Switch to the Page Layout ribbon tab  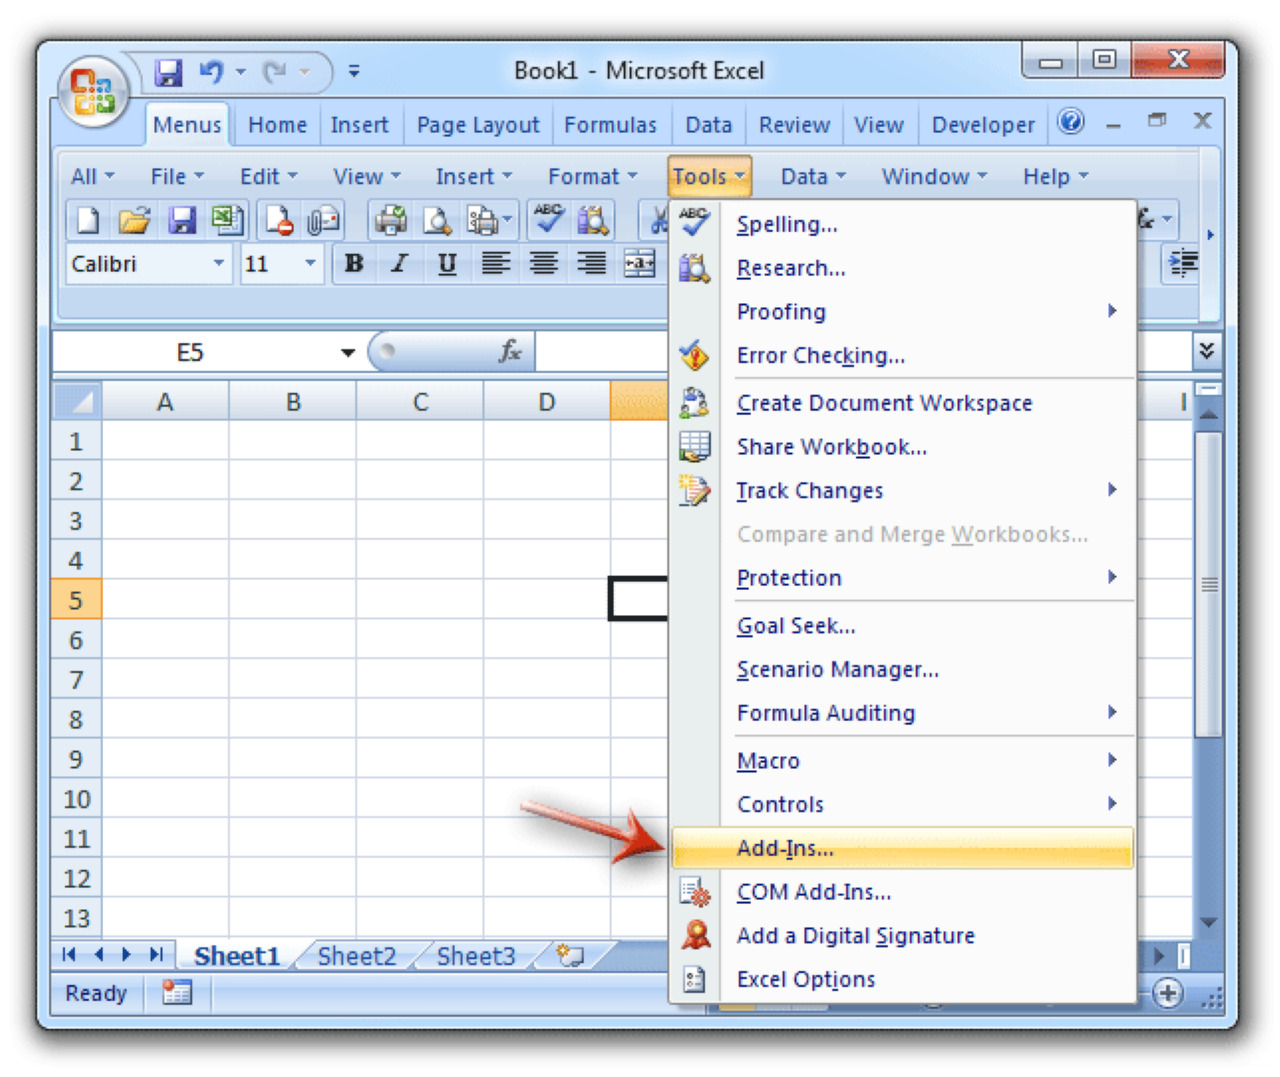coord(477,125)
